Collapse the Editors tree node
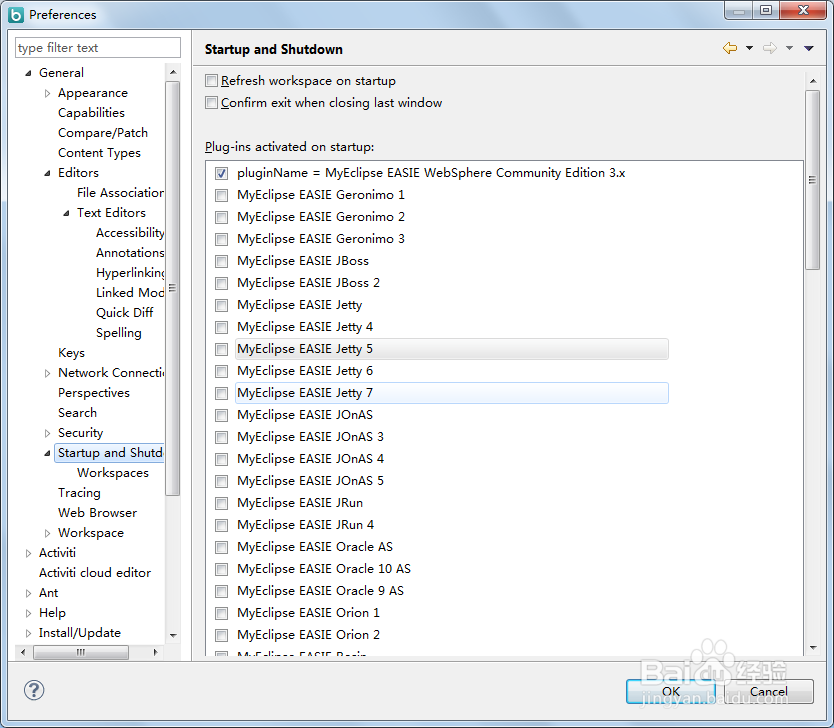Image resolution: width=834 pixels, height=728 pixels. (x=47, y=173)
